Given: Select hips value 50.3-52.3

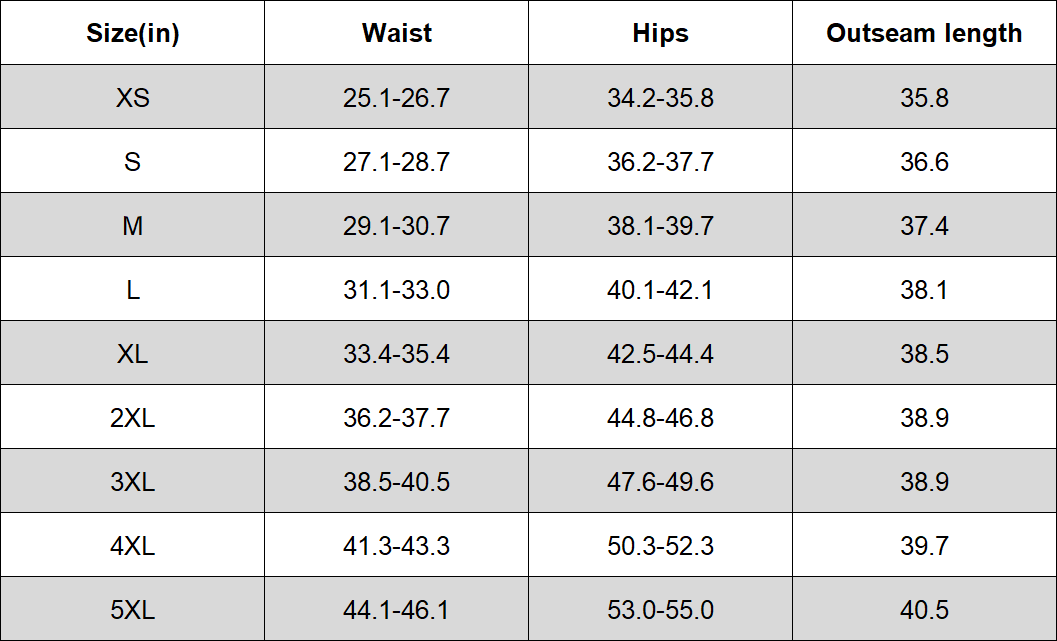Looking at the screenshot, I should point(661,545).
